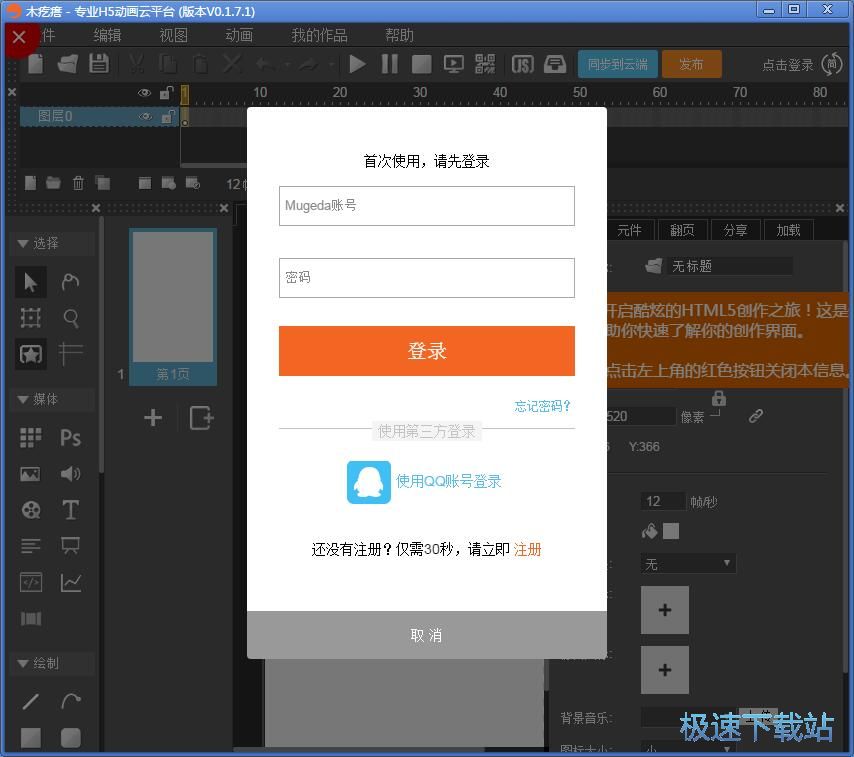Select the Ps import tool

(x=70, y=437)
